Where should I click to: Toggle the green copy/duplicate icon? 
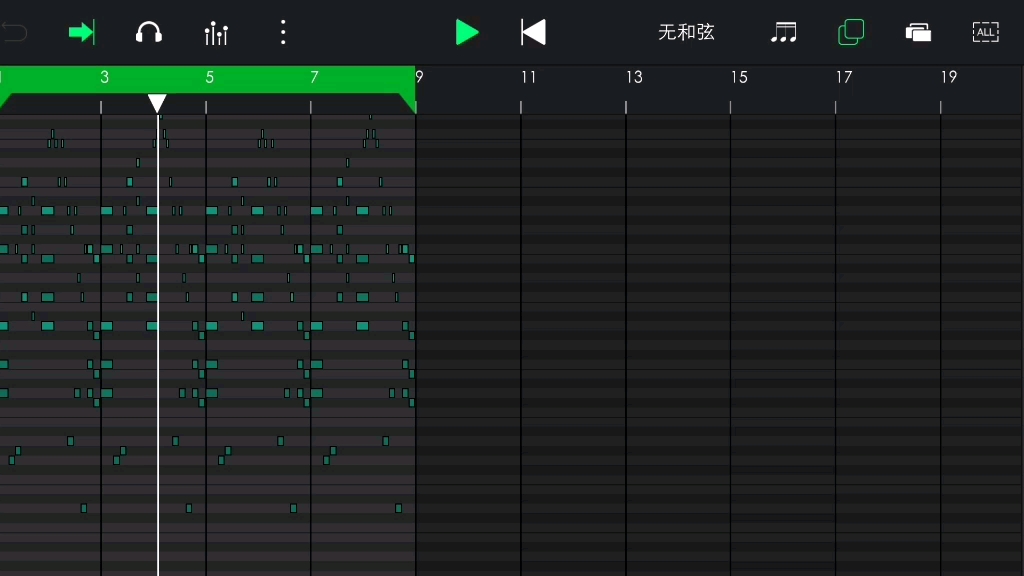click(851, 32)
